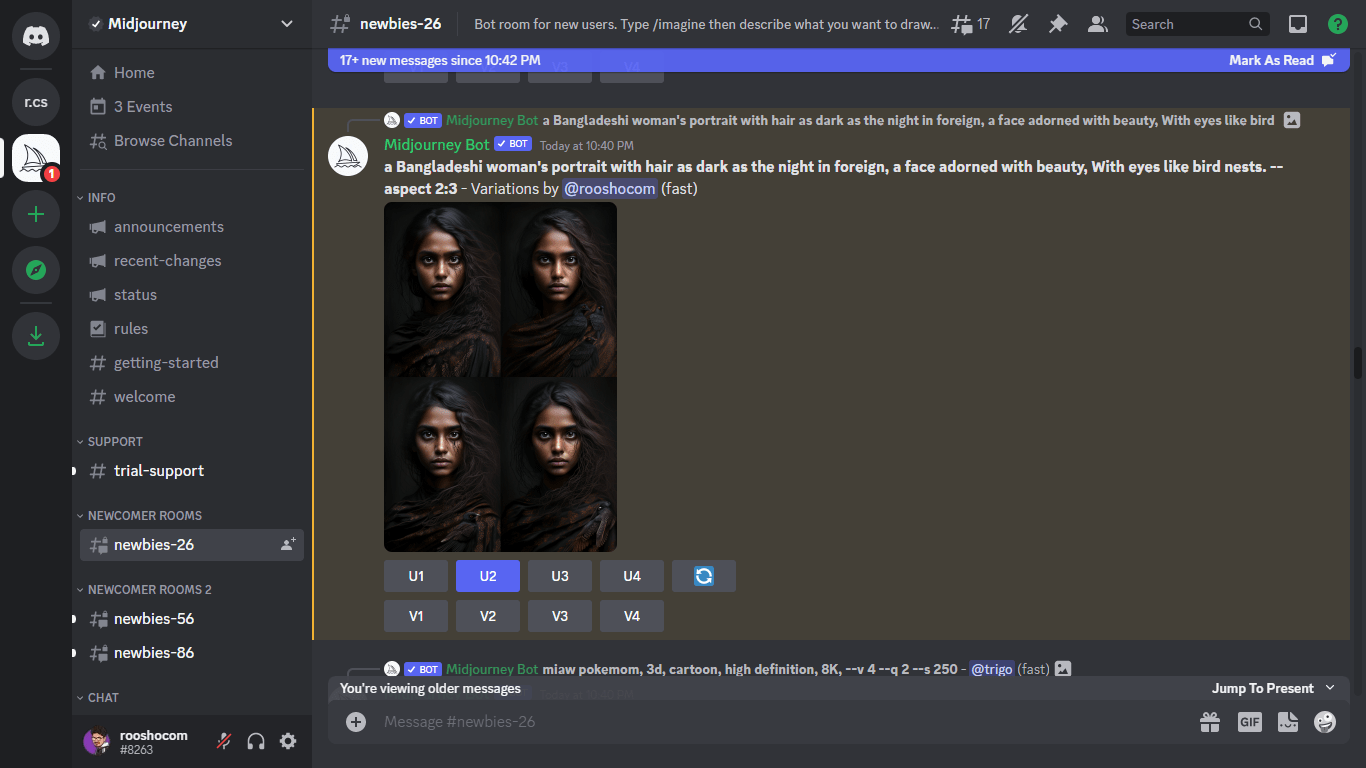The width and height of the screenshot is (1366, 768).
Task: Click the Download Apps icon
Action: point(36,335)
